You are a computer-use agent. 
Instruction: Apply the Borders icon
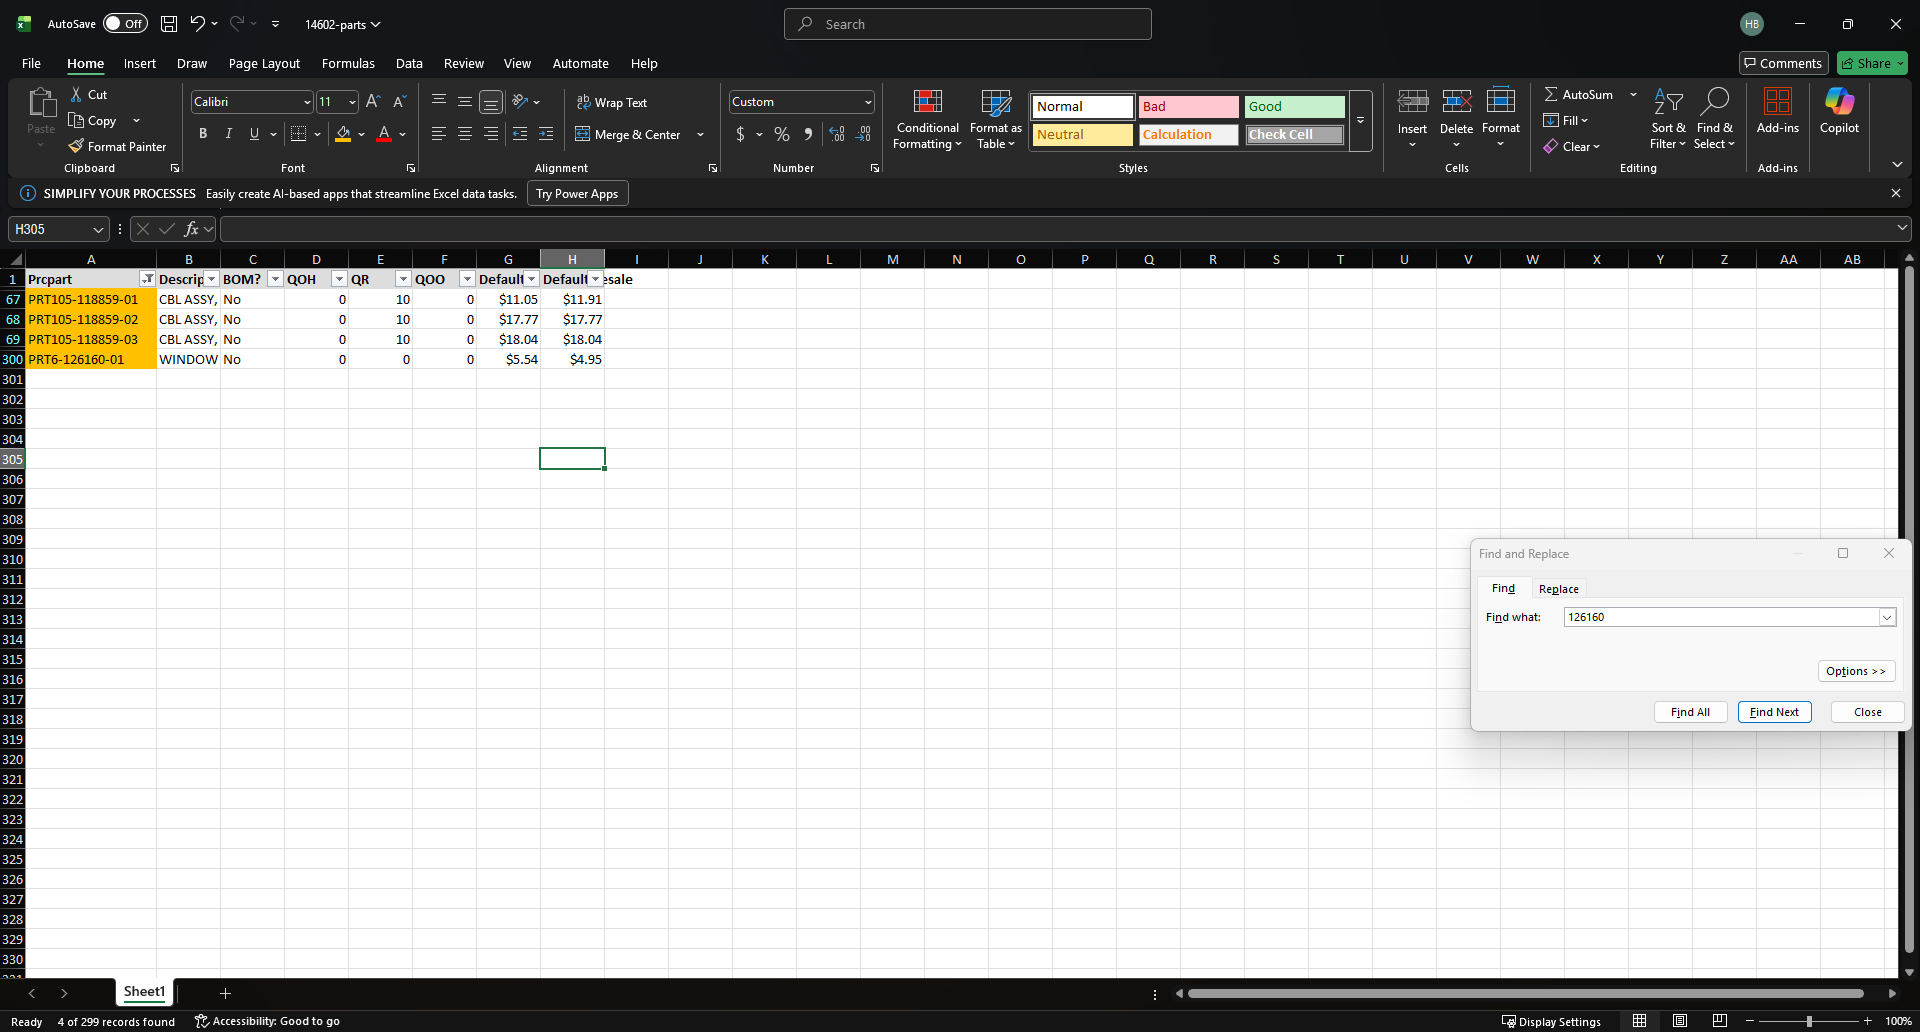pyautogui.click(x=298, y=134)
